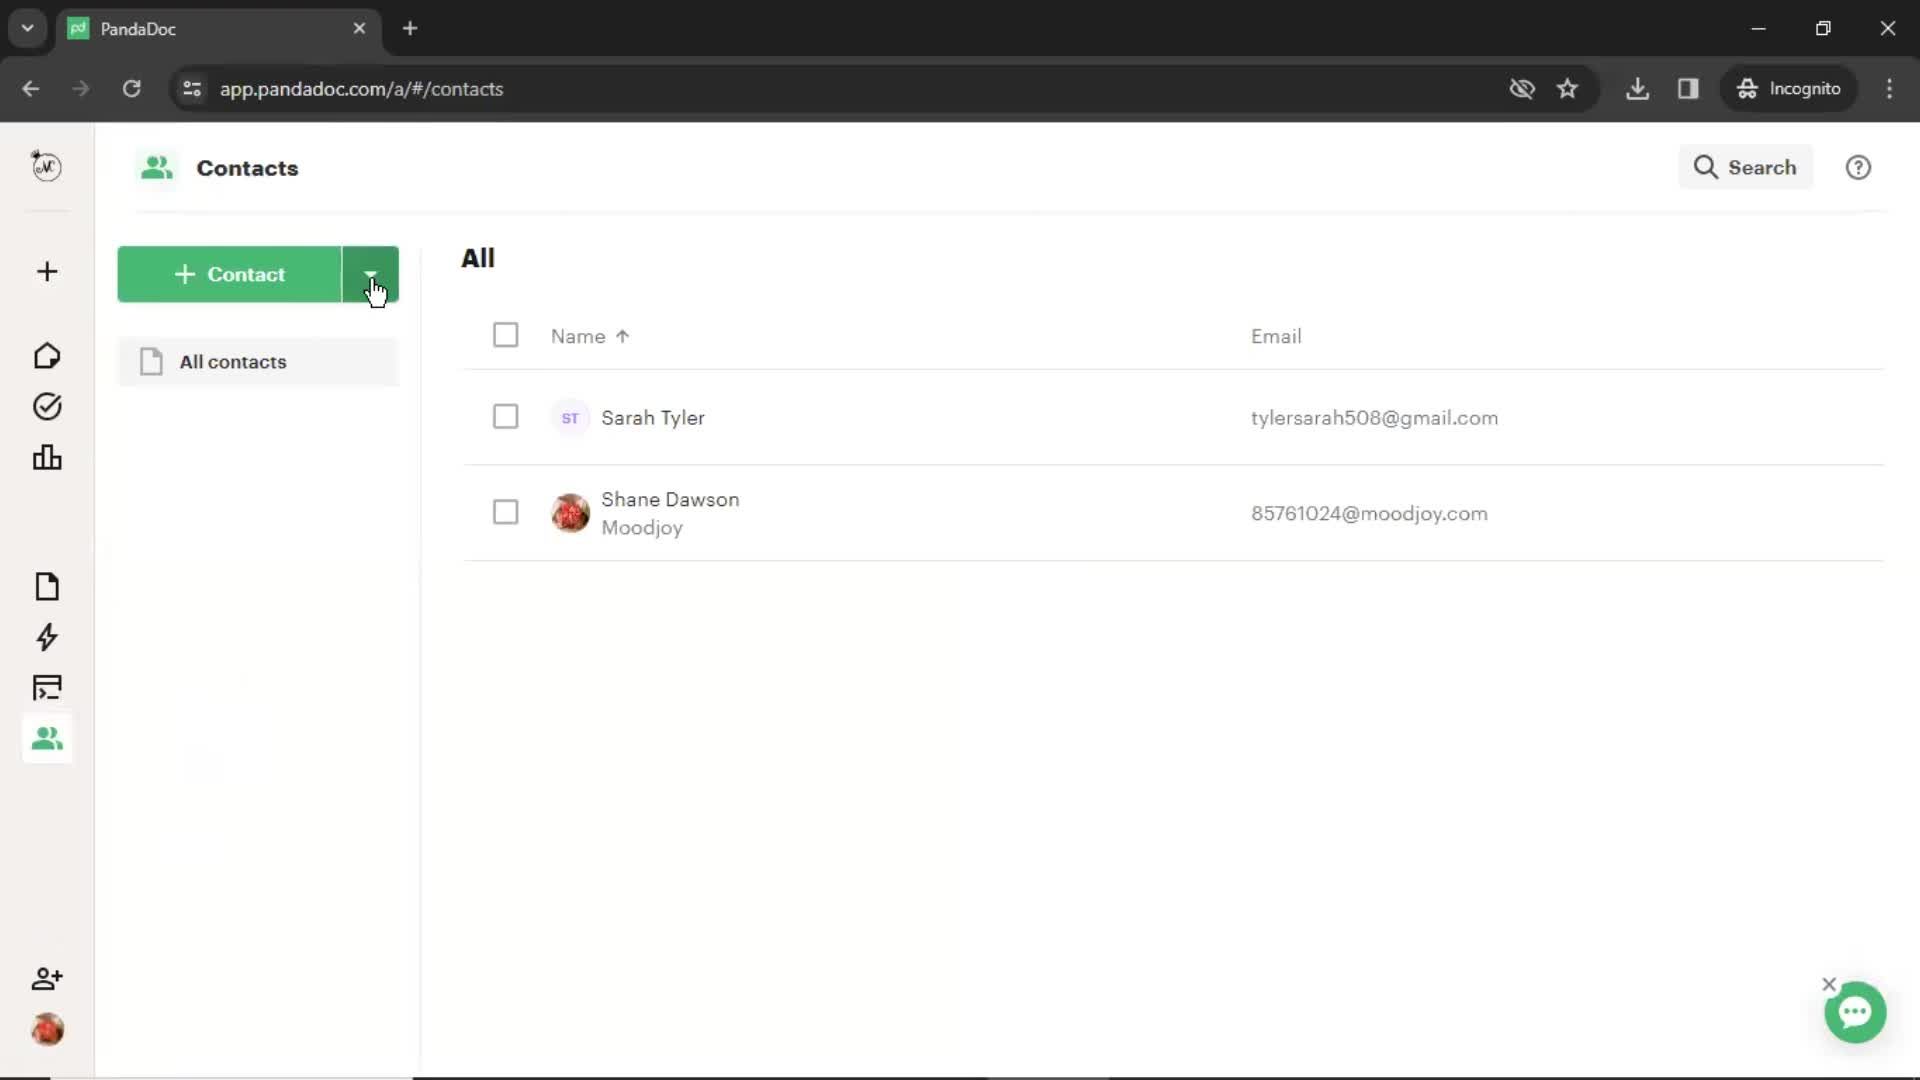Click the Automation lightning icon
This screenshot has width=1920, height=1080.
pos(46,637)
